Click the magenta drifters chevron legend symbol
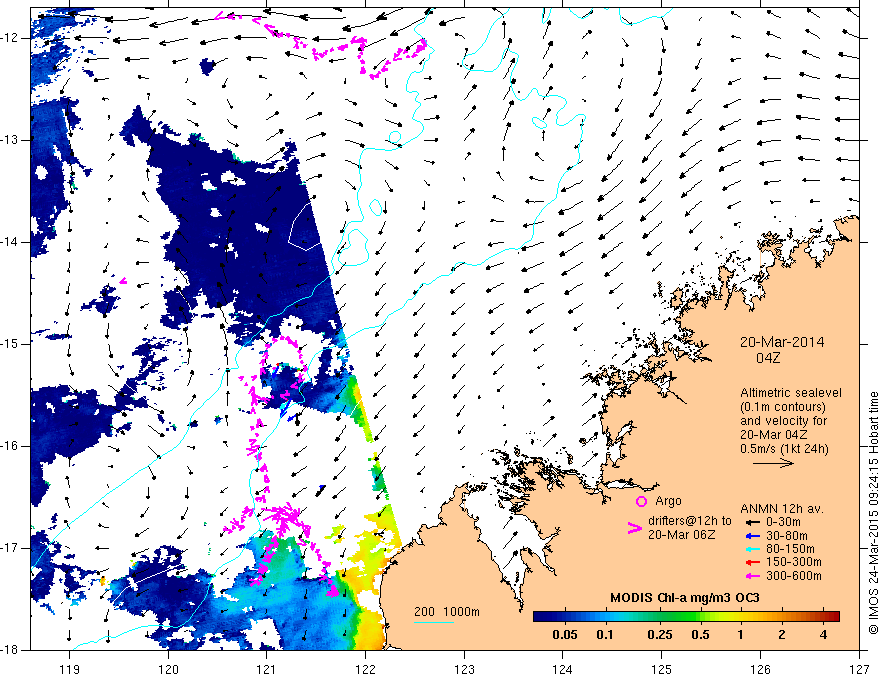 [x=634, y=527]
